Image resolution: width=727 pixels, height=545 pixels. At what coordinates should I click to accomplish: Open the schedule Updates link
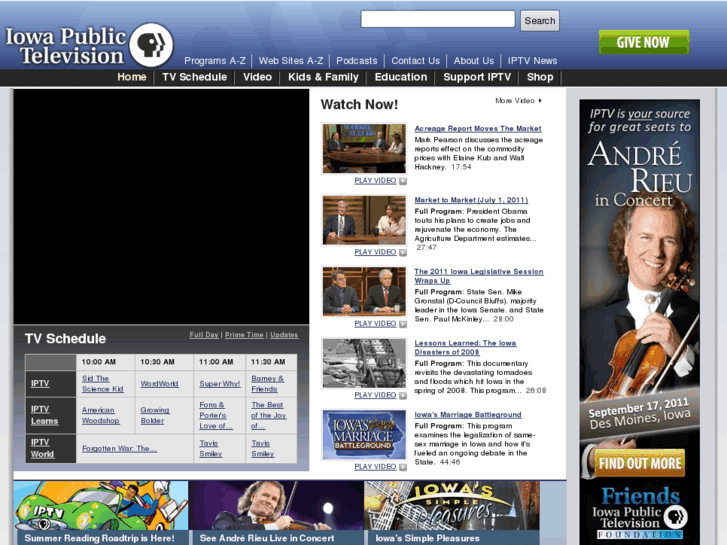284,335
